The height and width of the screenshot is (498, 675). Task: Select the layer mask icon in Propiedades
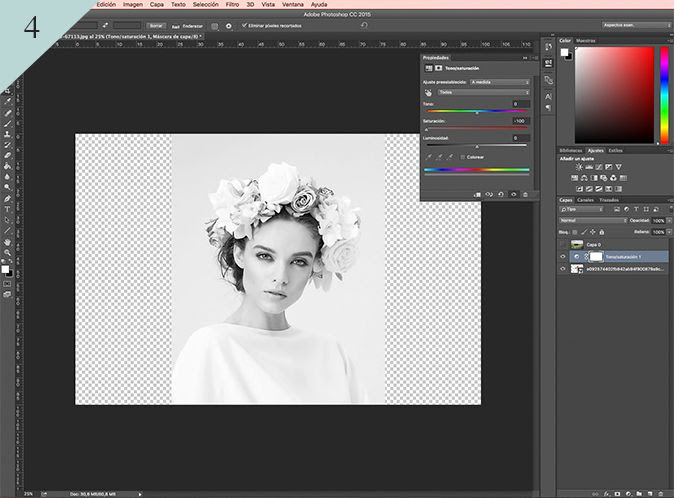tap(438, 68)
